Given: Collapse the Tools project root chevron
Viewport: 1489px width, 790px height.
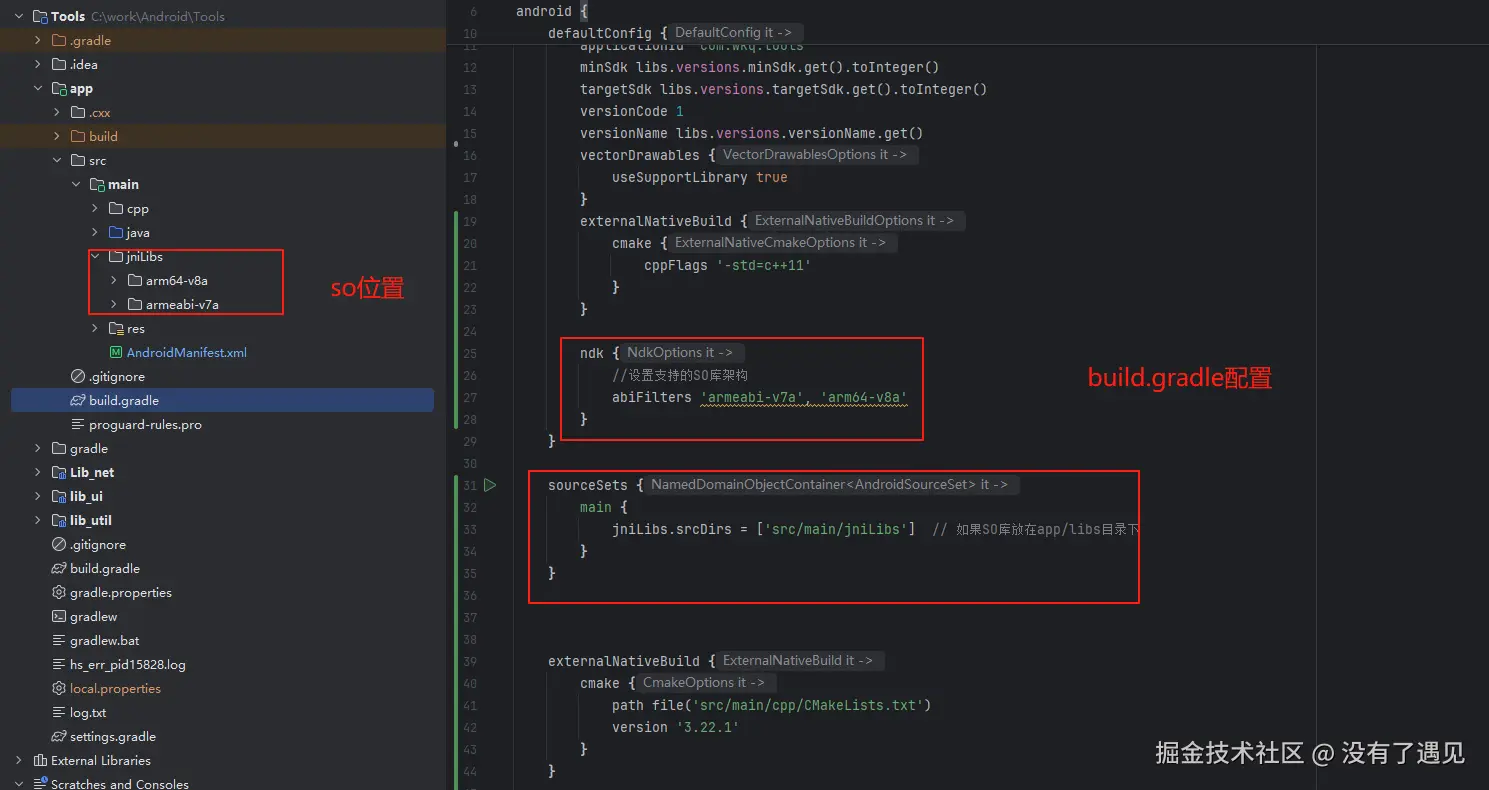Looking at the screenshot, I should (19, 16).
